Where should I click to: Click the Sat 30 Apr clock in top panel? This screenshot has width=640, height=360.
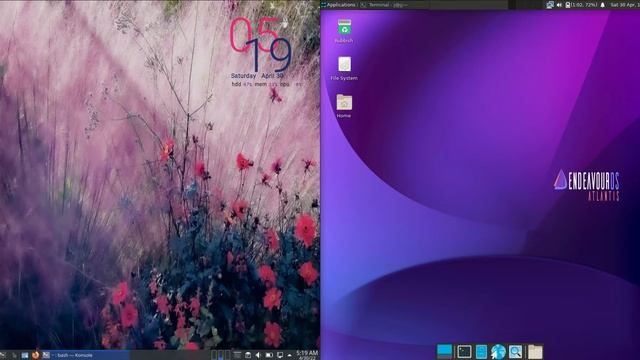point(624,5)
